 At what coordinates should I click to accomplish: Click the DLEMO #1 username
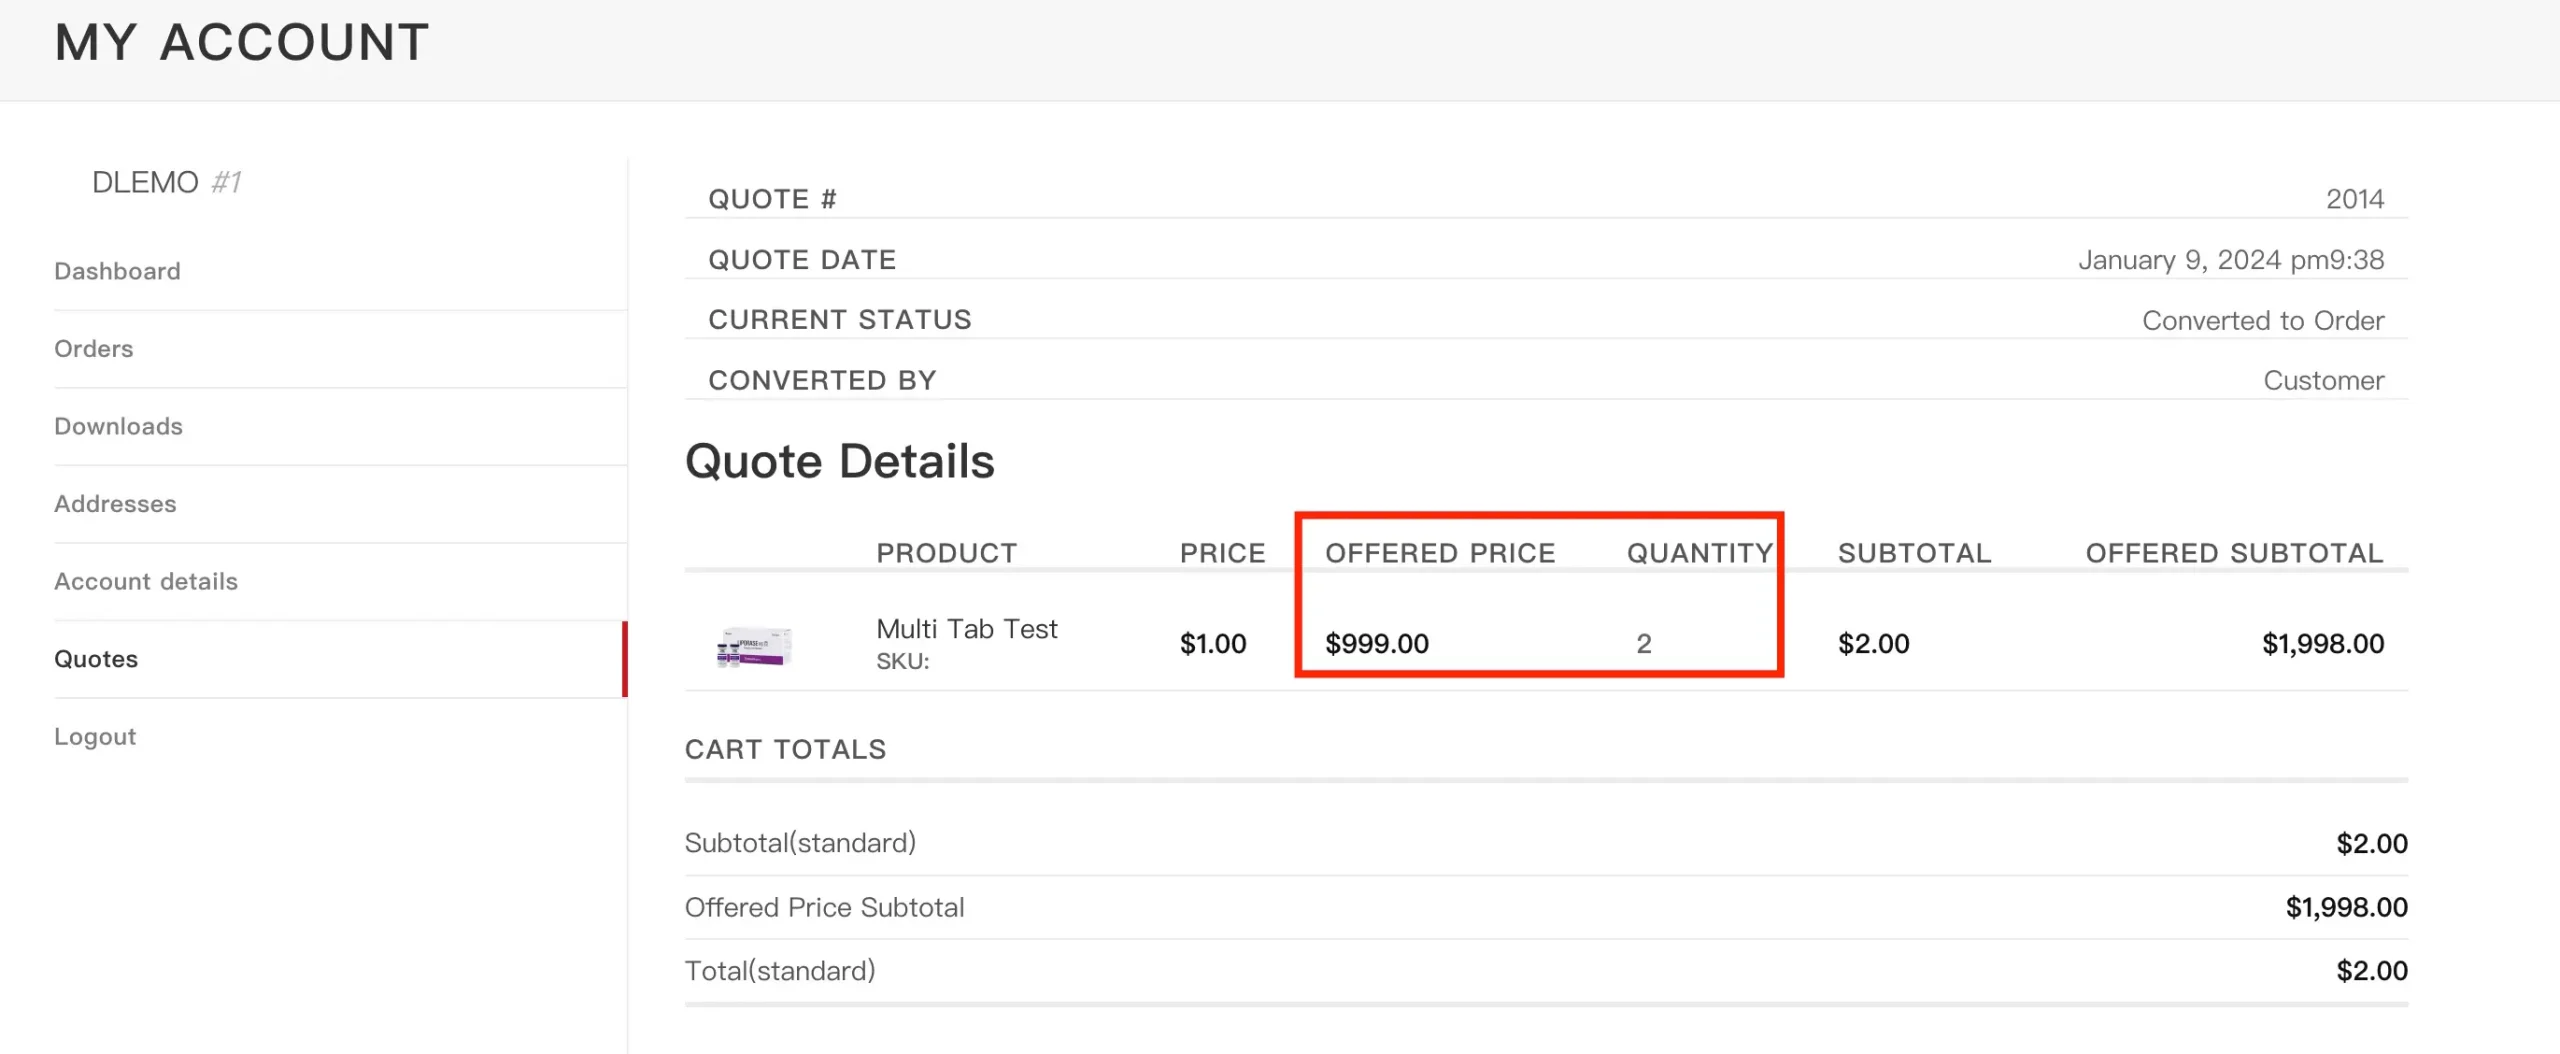tap(166, 182)
